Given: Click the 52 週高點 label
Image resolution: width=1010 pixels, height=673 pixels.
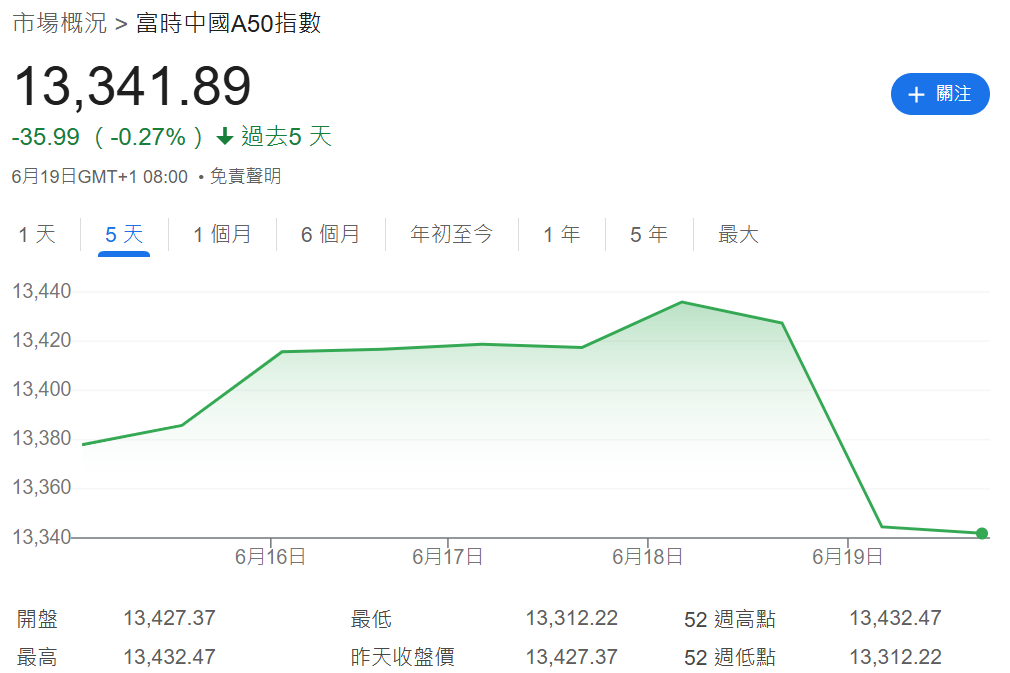Looking at the screenshot, I should 730,619.
